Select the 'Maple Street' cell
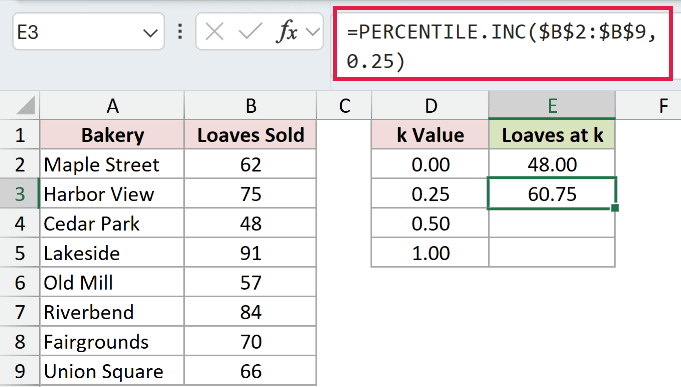 tap(112, 165)
